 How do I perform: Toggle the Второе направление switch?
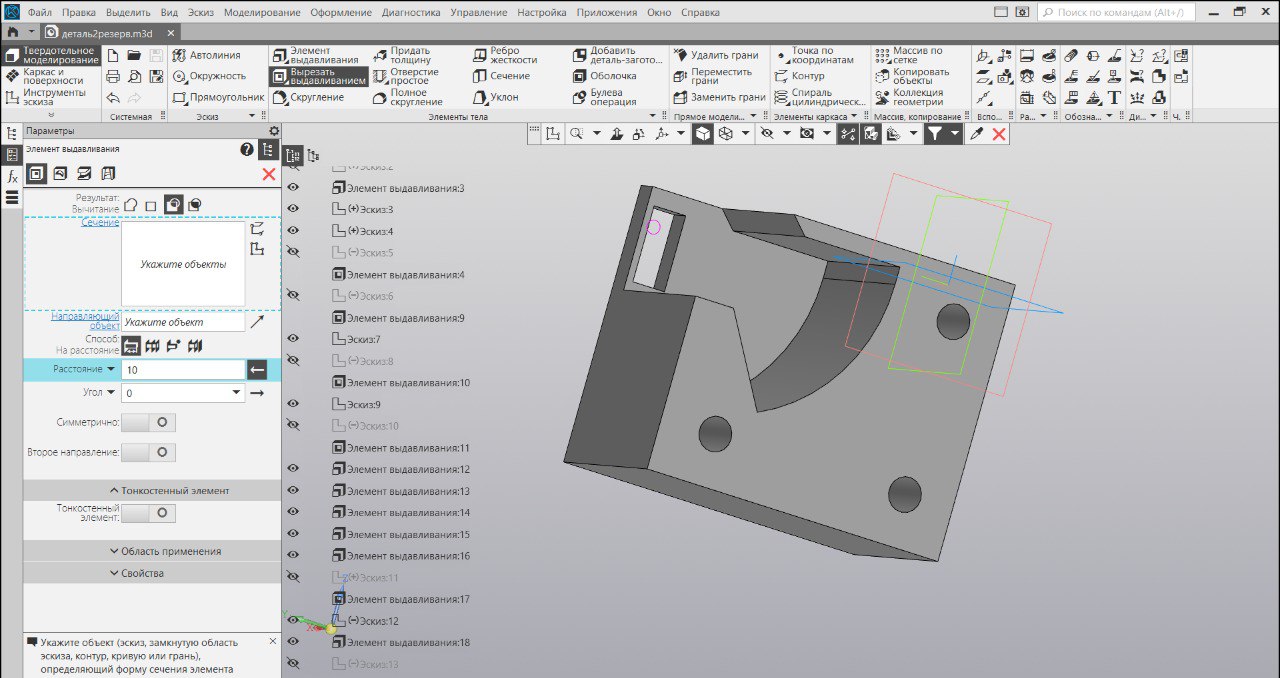[149, 453]
